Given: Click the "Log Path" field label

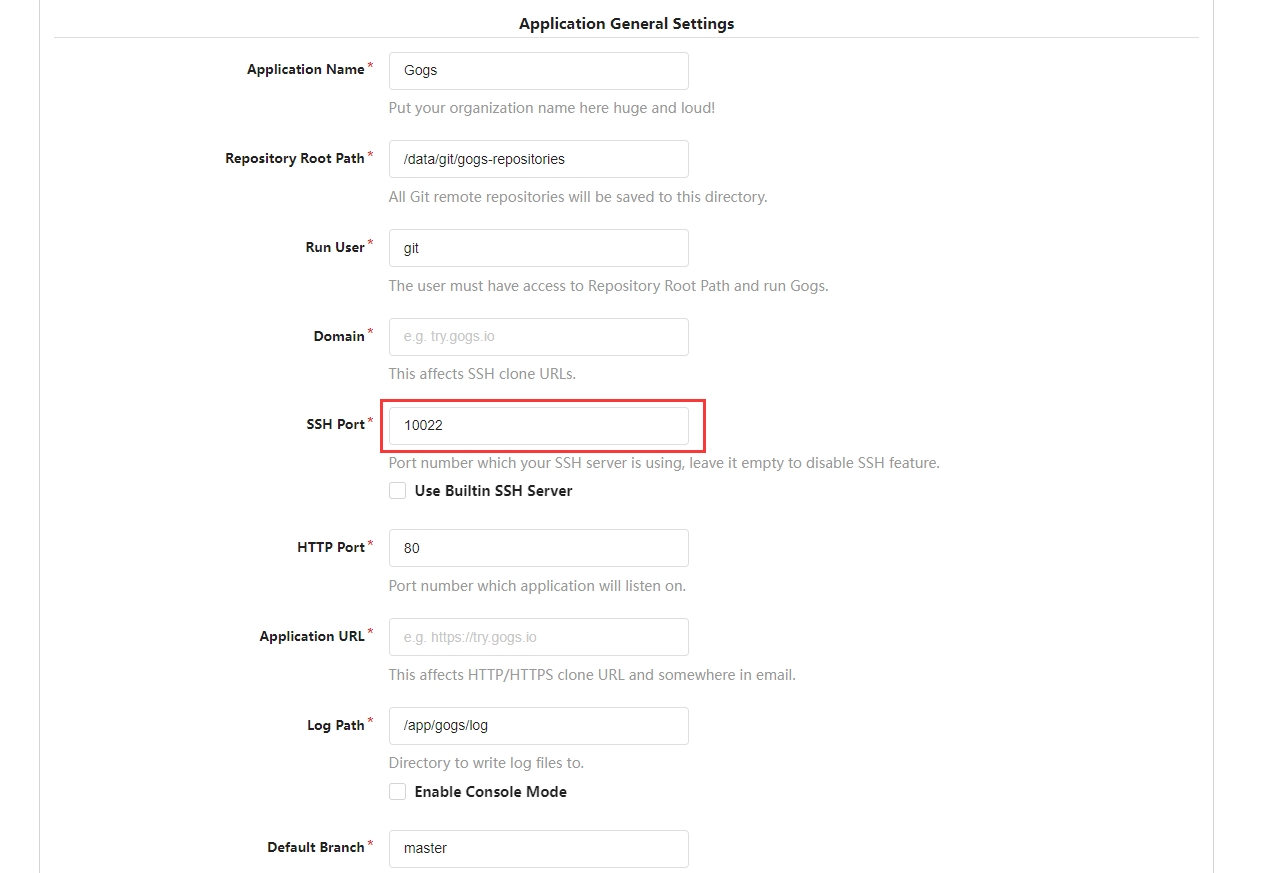Looking at the screenshot, I should point(336,725).
